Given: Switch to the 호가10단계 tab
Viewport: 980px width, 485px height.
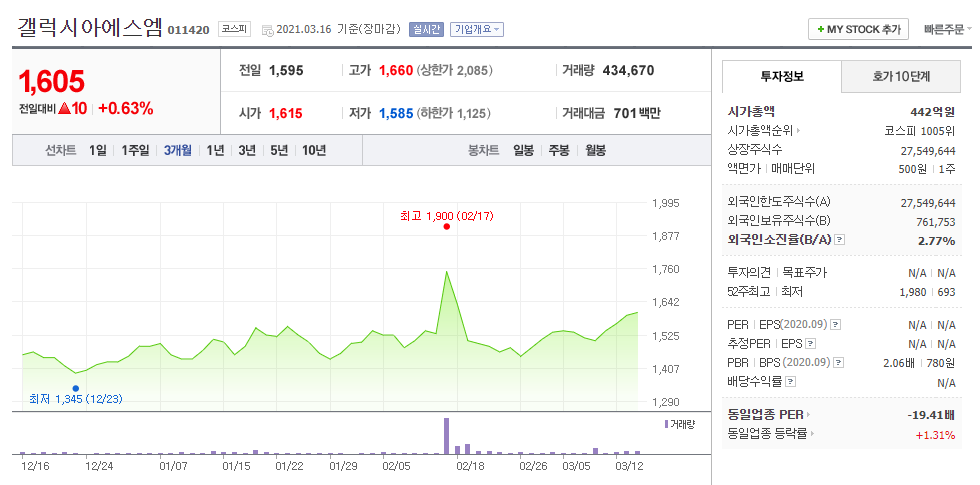Looking at the screenshot, I should tap(901, 76).
